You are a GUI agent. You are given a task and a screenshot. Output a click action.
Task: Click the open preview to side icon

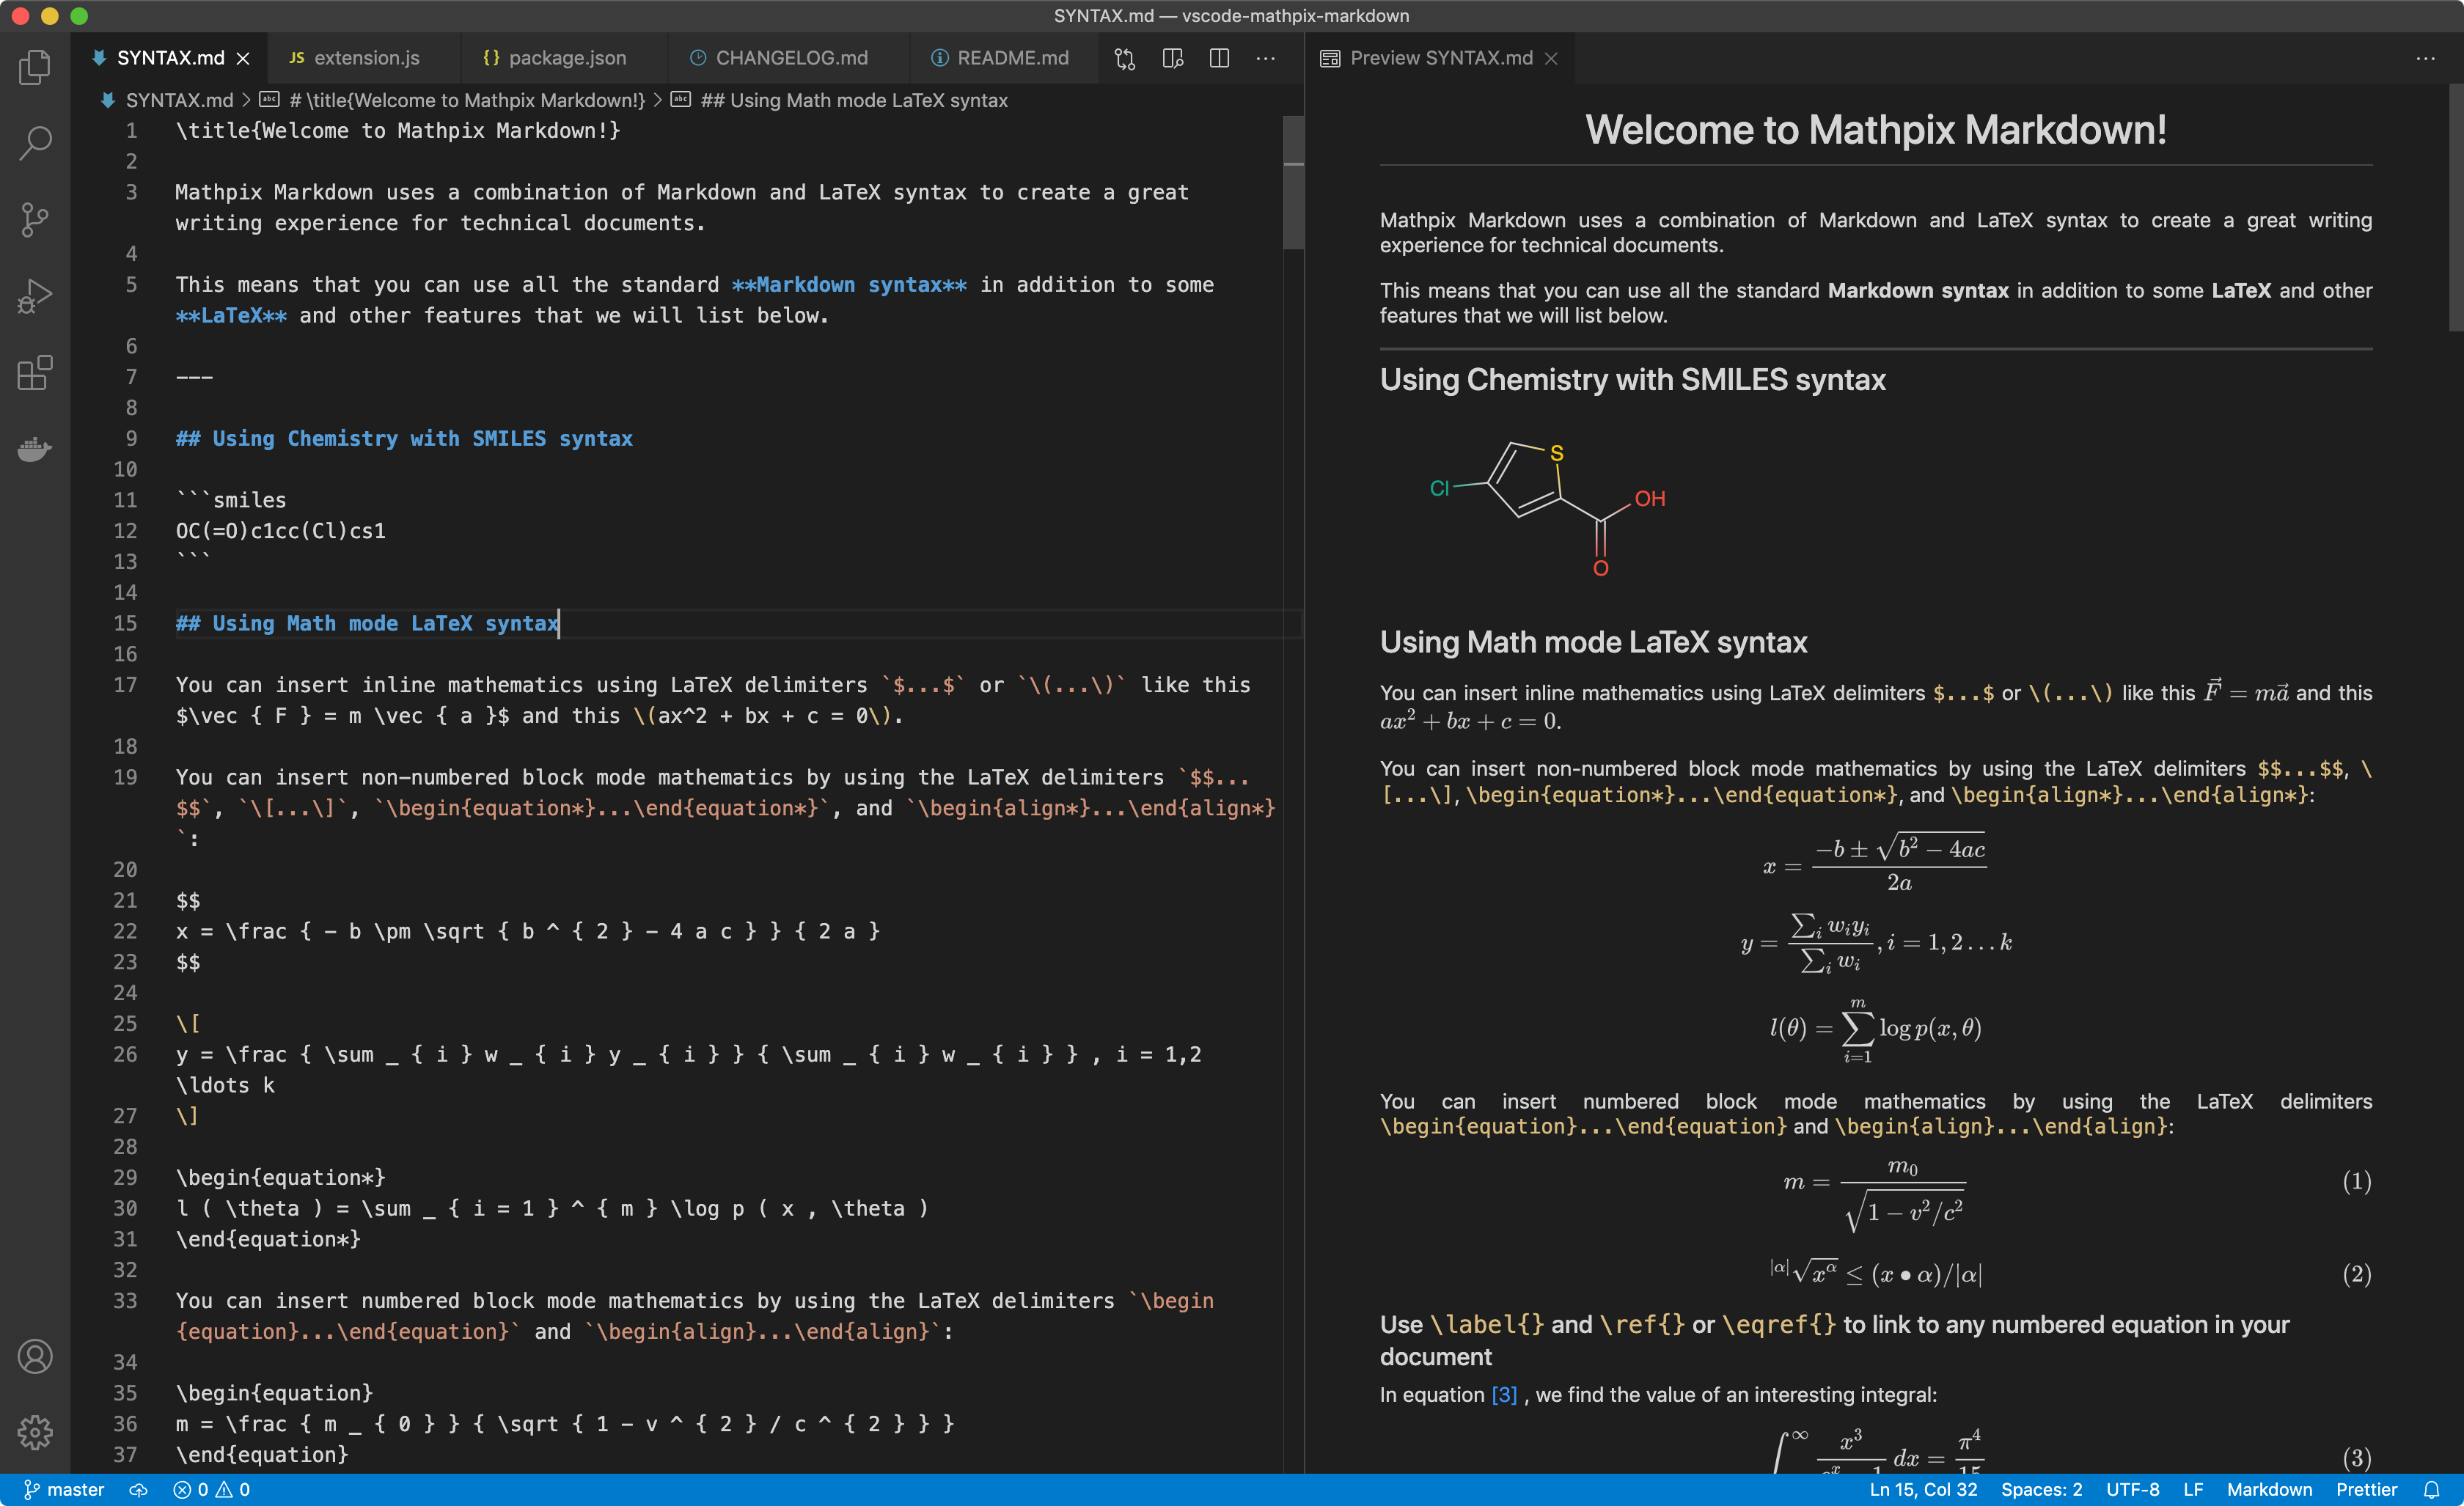click(x=1173, y=58)
